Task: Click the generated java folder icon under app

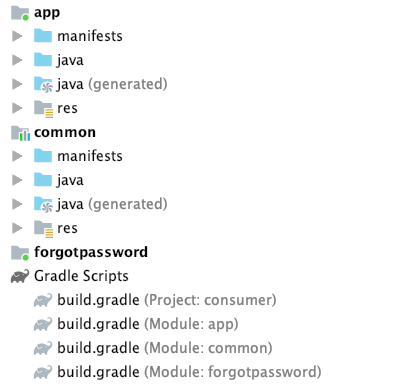Action: pyautogui.click(x=43, y=84)
